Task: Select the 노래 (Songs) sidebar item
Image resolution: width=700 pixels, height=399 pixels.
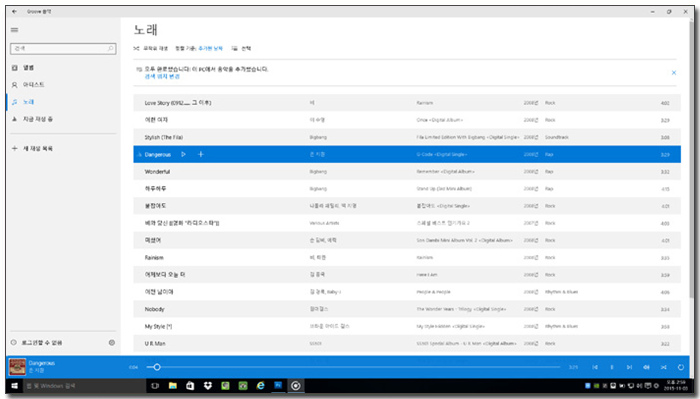Action: pos(62,102)
